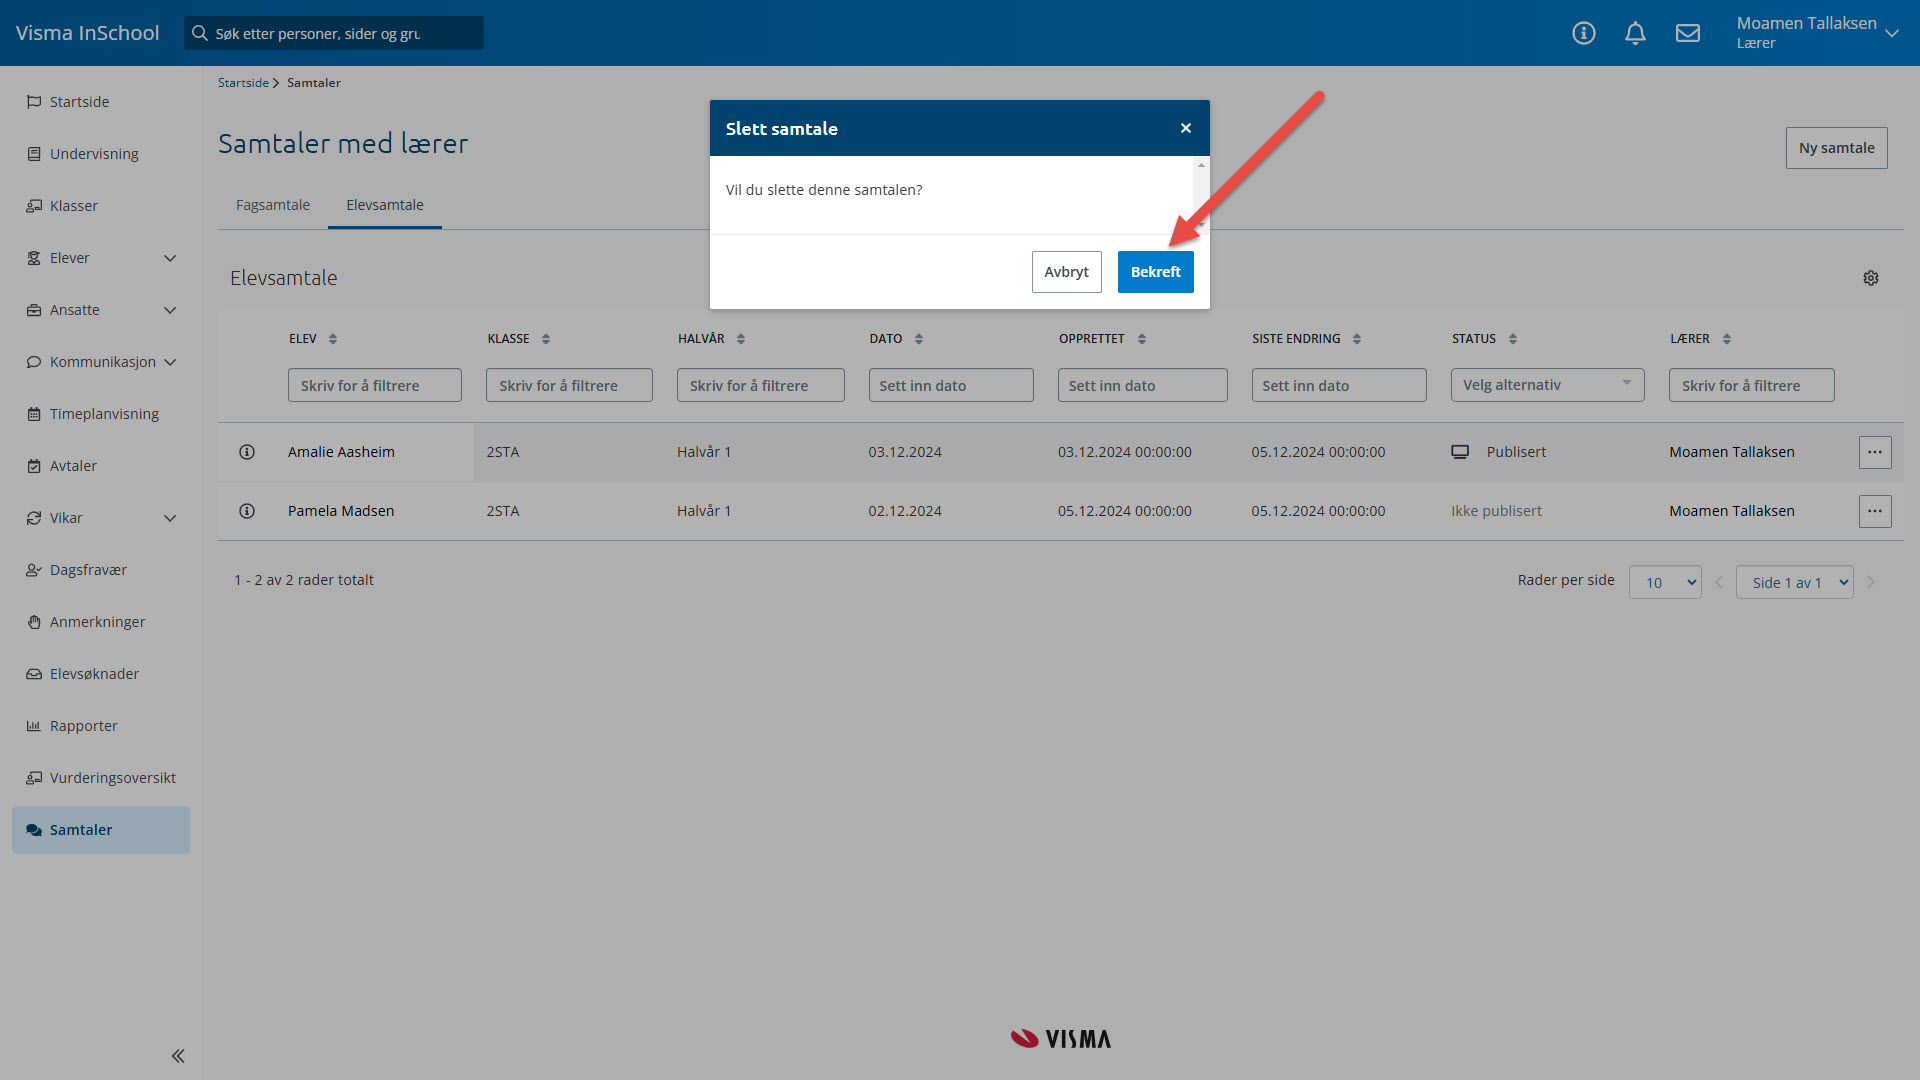This screenshot has height=1080, width=1920.
Task: Open the Status 'Velg alternativ' dropdown
Action: (x=1546, y=385)
